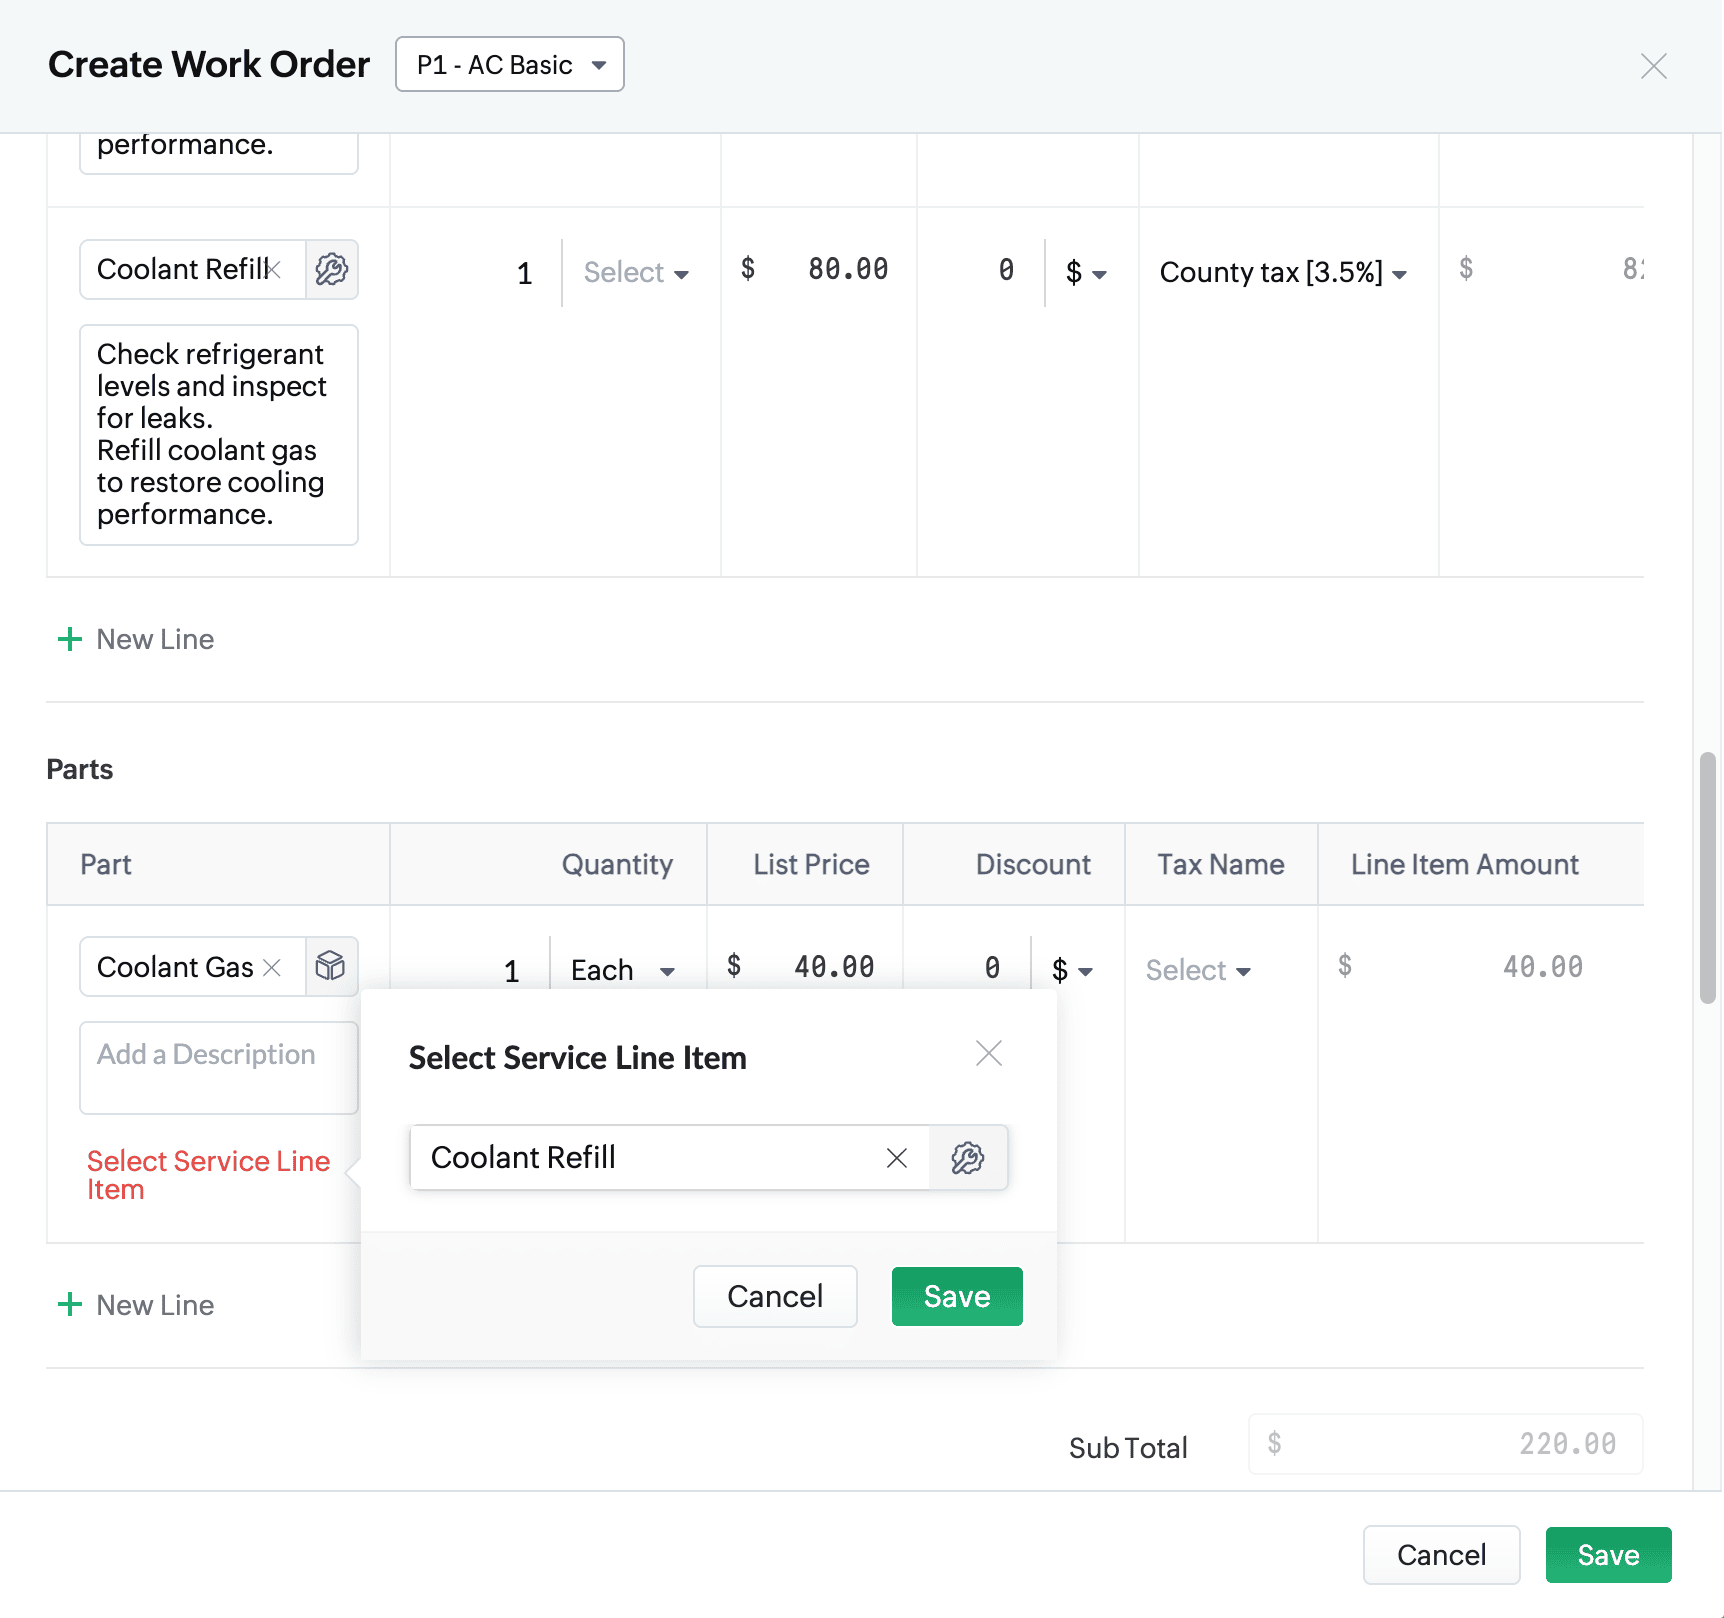1724x1618 pixels.
Task: Edit the Coolant Refill service discount value
Action: pos(1005,270)
